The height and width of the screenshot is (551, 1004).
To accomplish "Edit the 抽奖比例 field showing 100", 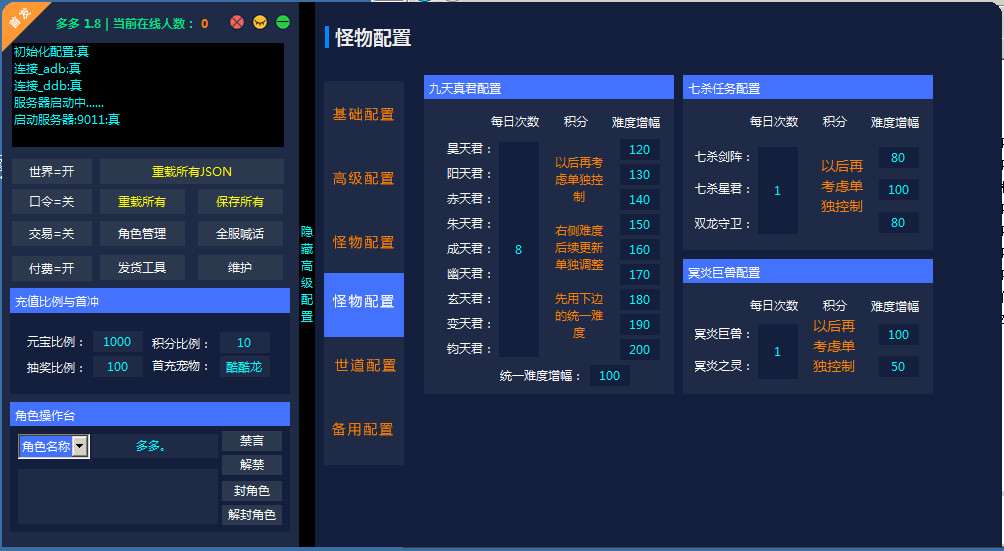I will [117, 367].
